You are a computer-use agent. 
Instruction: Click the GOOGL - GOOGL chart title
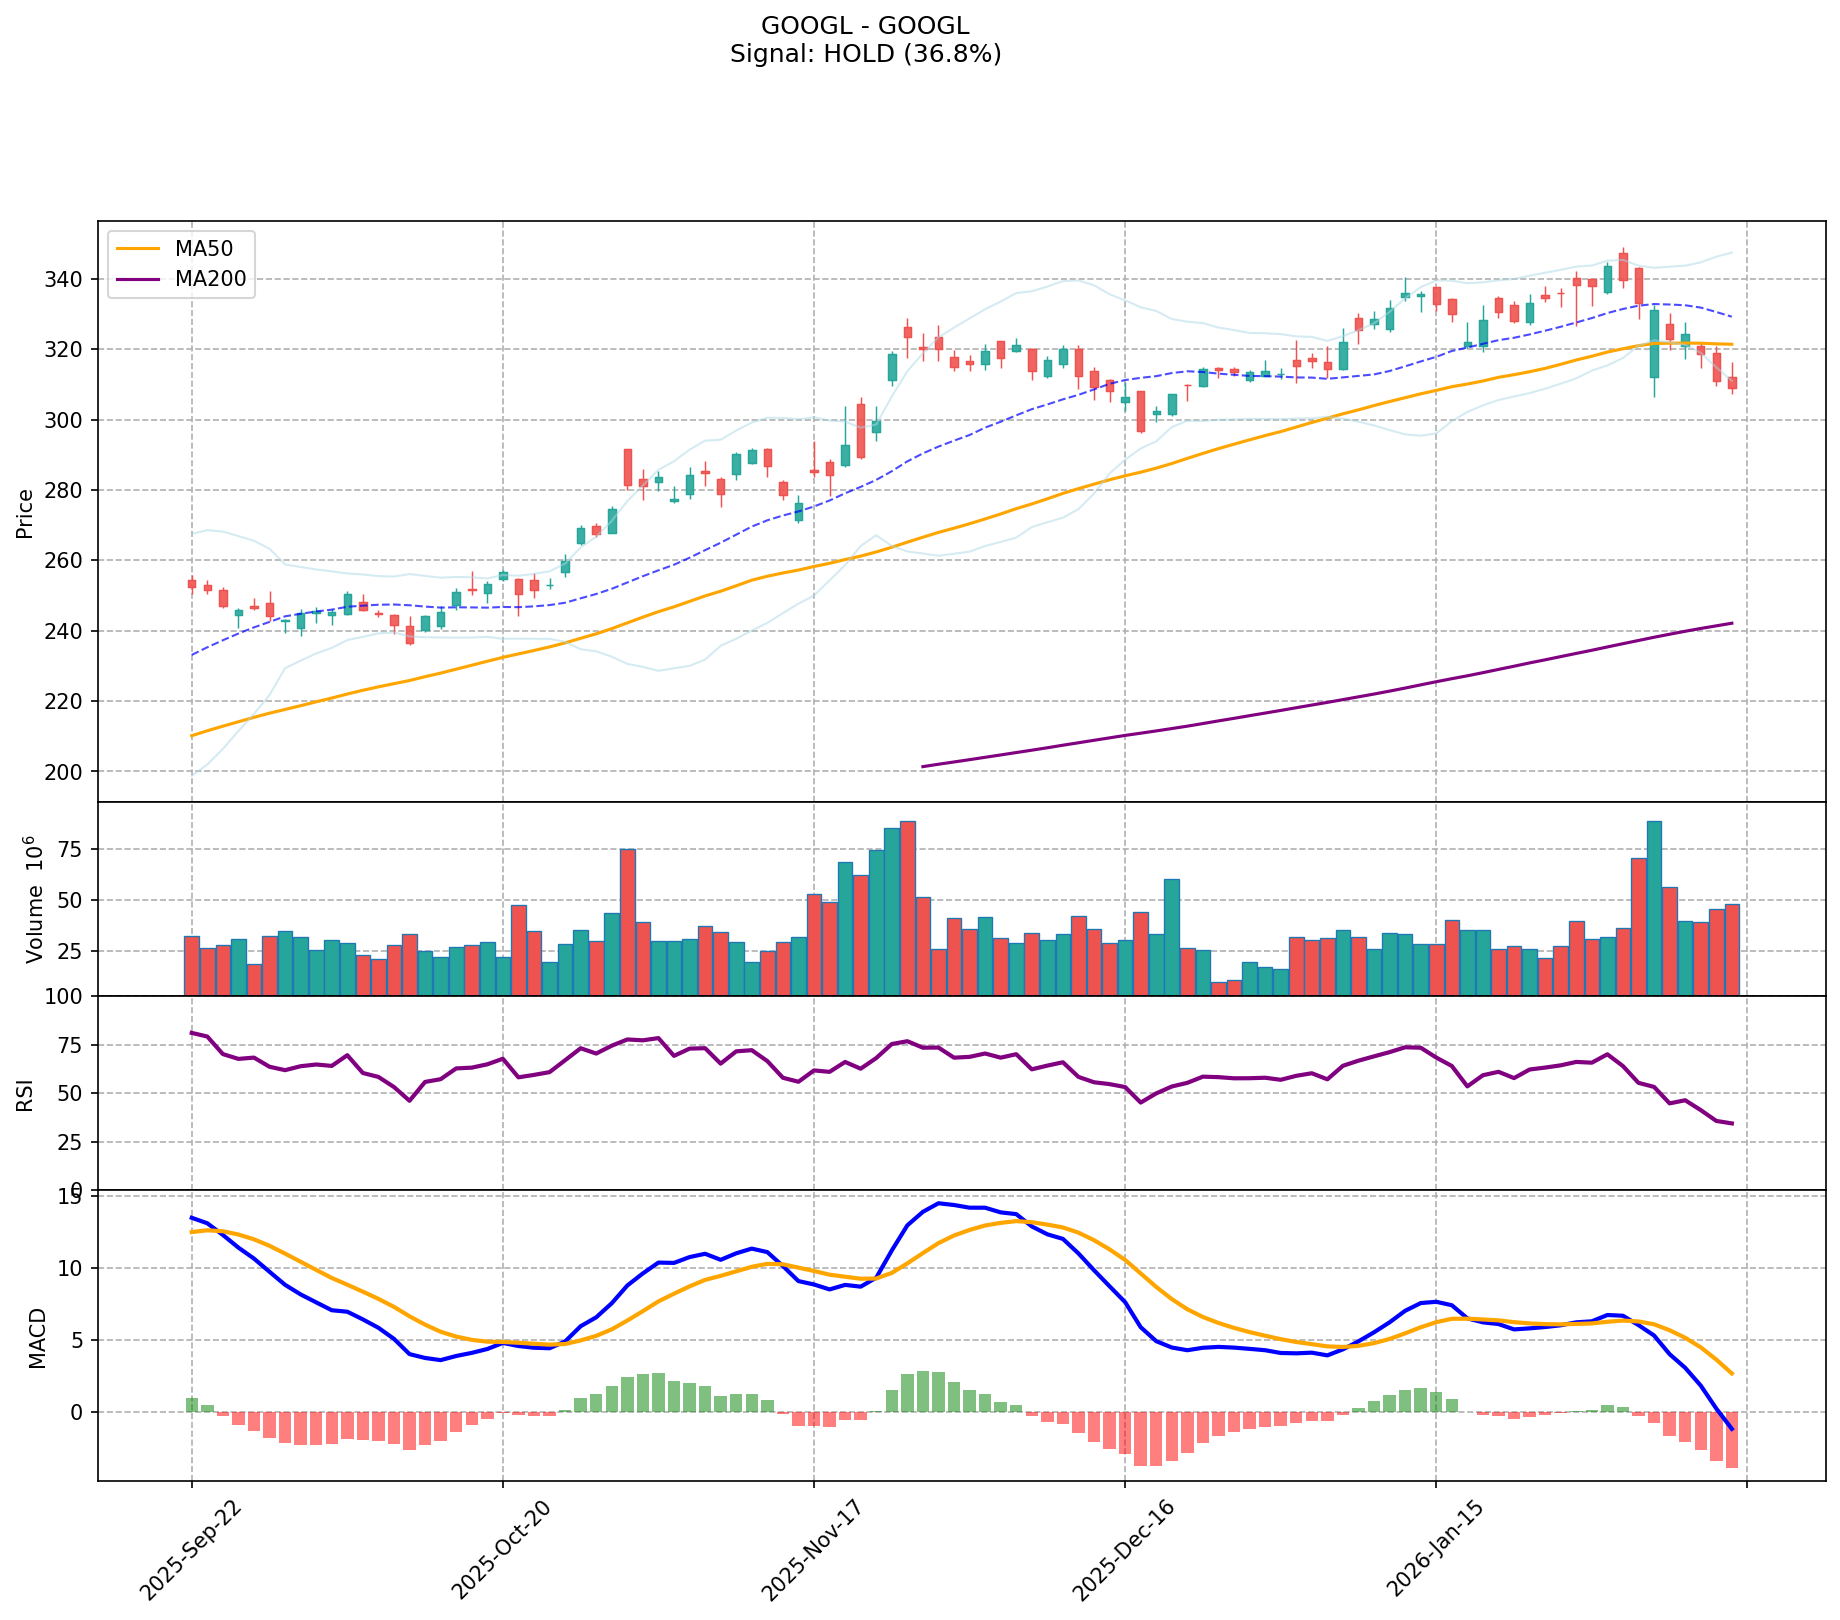point(865,26)
